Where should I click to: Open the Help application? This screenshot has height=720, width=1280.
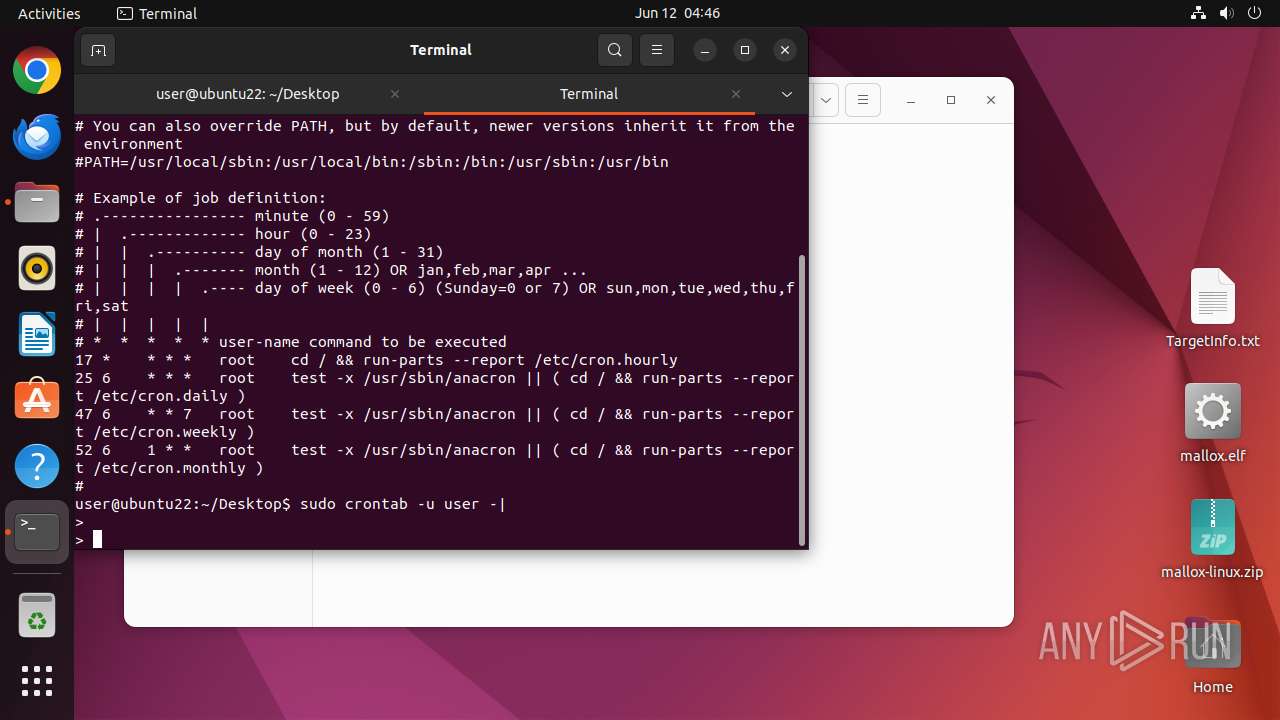tap(37, 467)
